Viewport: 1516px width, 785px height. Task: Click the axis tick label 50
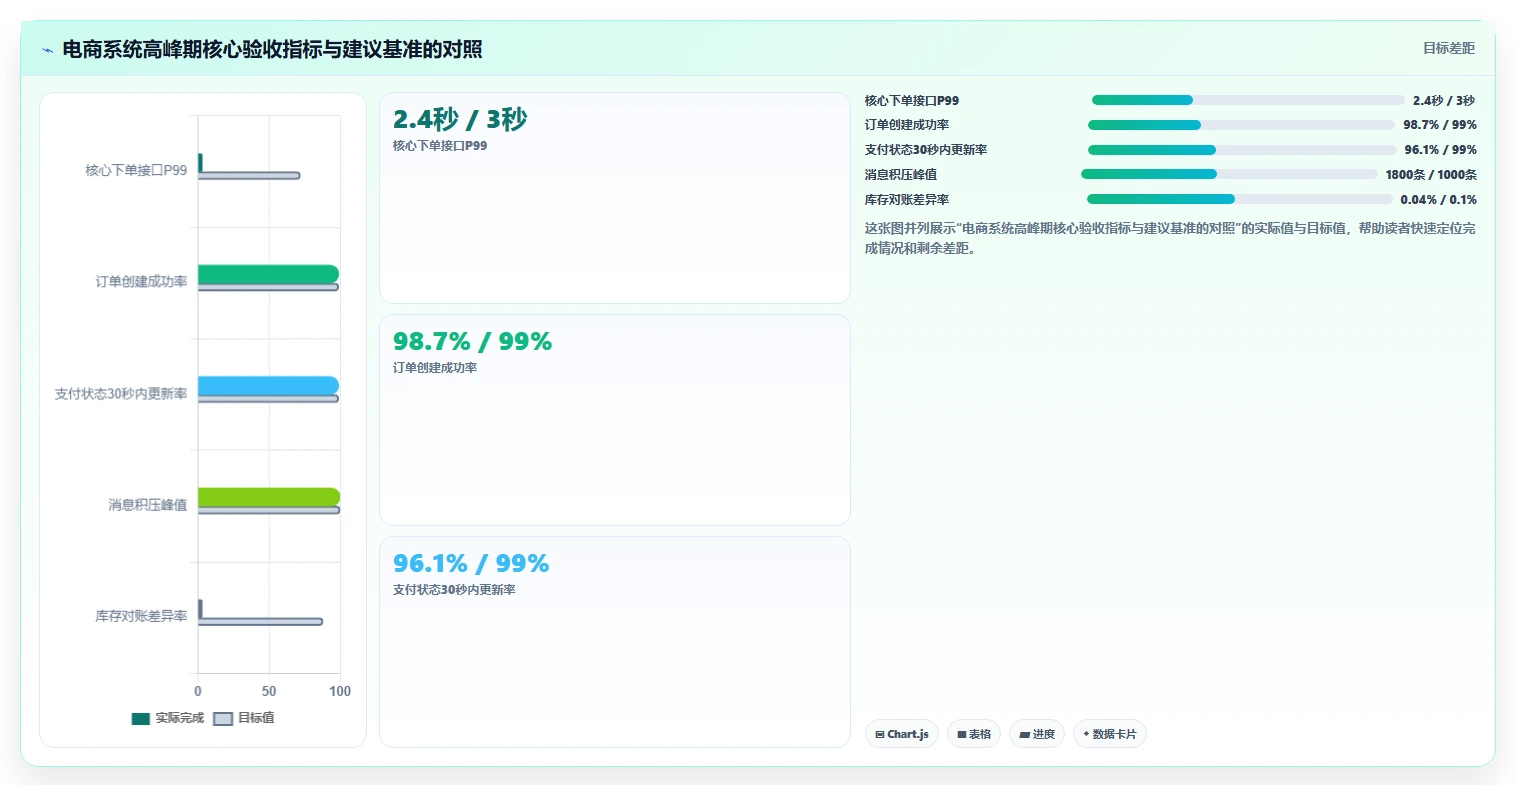tap(269, 691)
